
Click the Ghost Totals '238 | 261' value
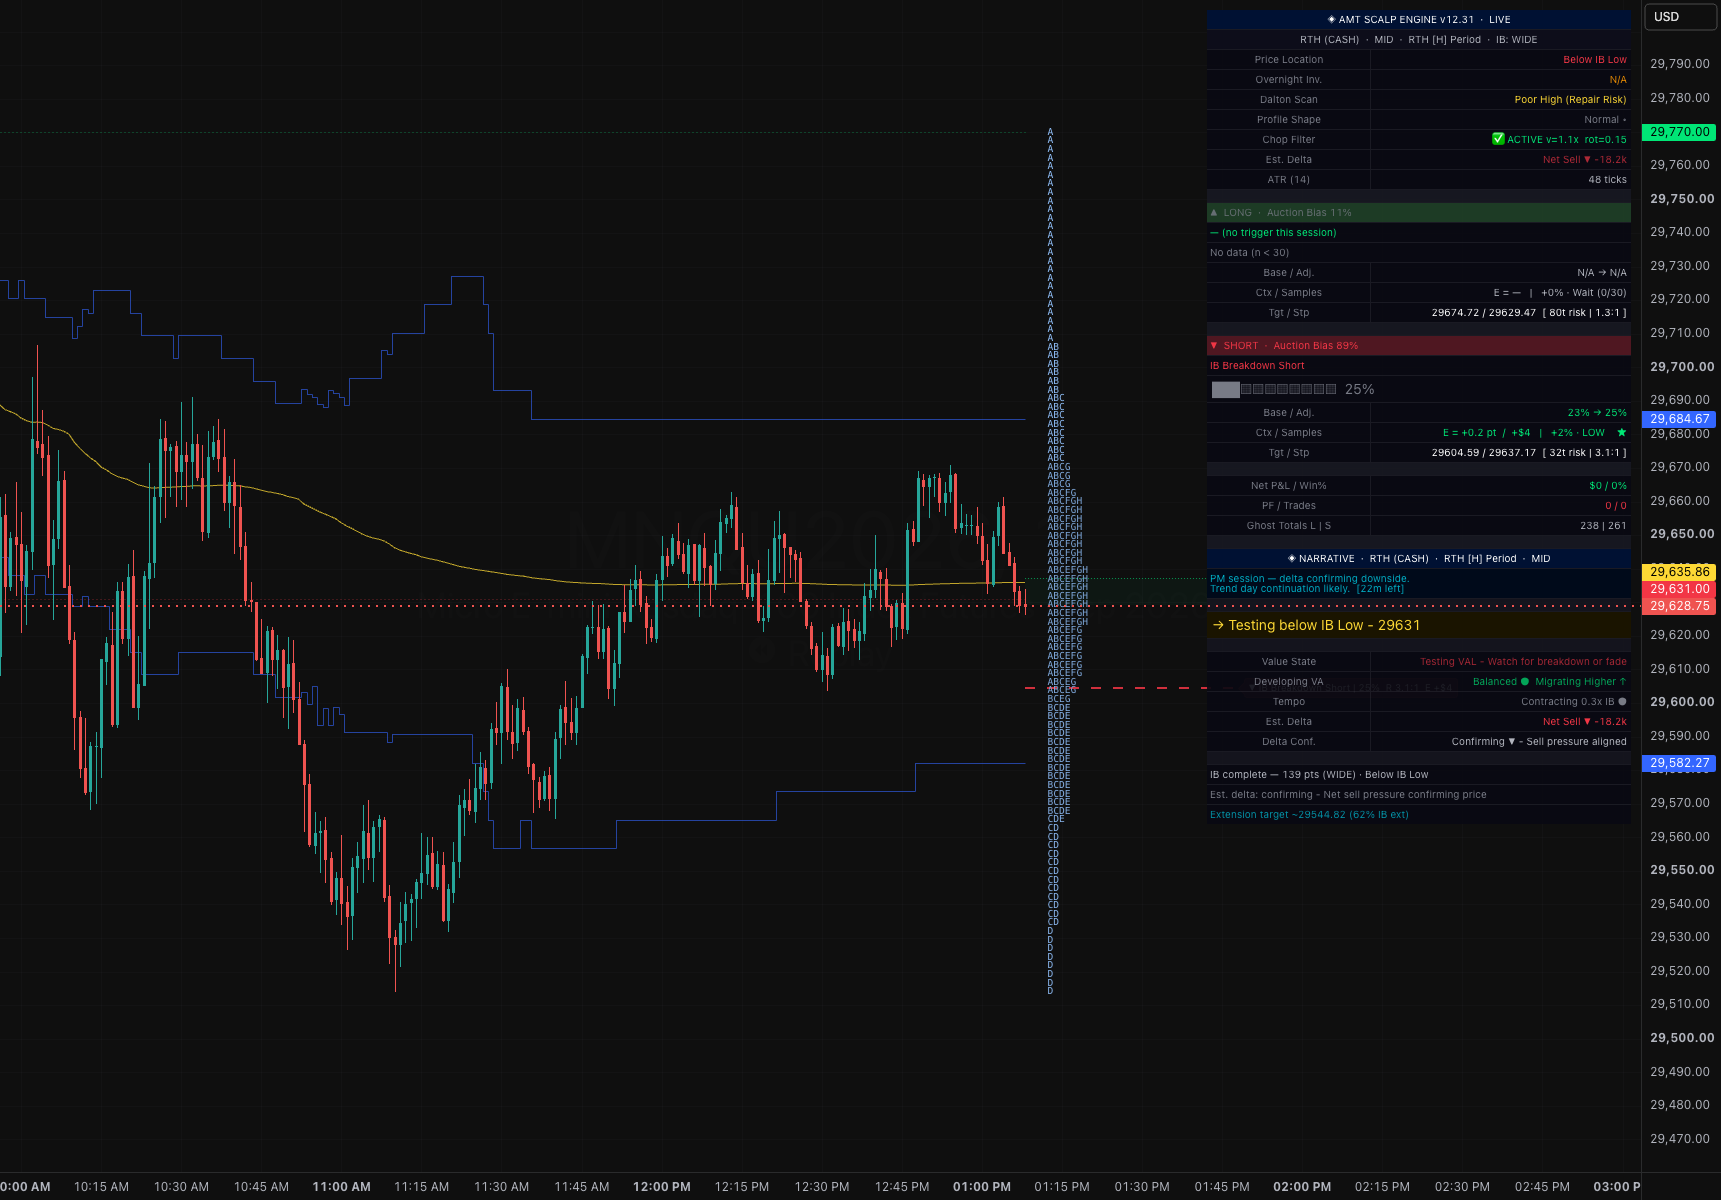point(1603,526)
